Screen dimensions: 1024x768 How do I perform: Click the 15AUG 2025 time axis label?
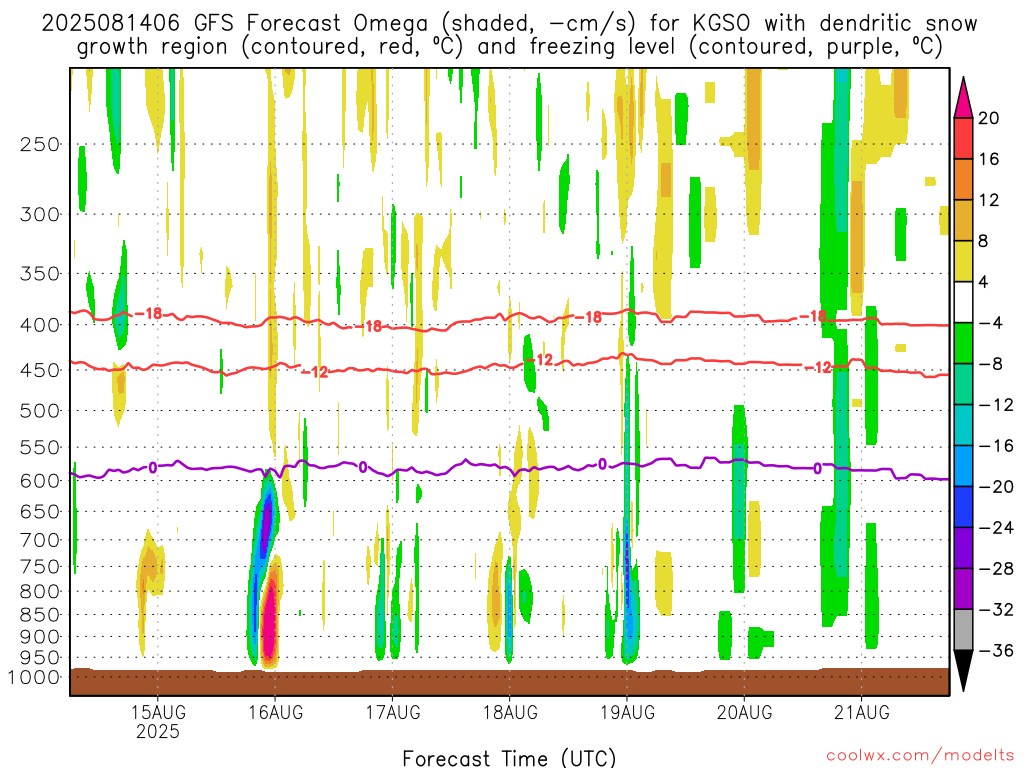tap(158, 722)
